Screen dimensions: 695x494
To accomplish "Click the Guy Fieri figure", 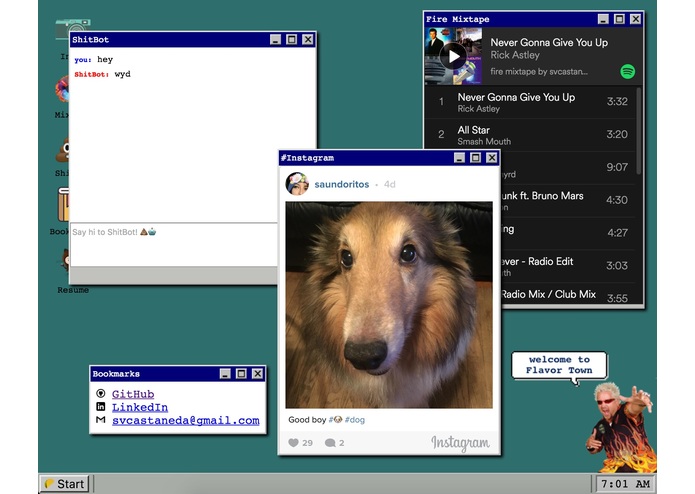I will [621, 428].
